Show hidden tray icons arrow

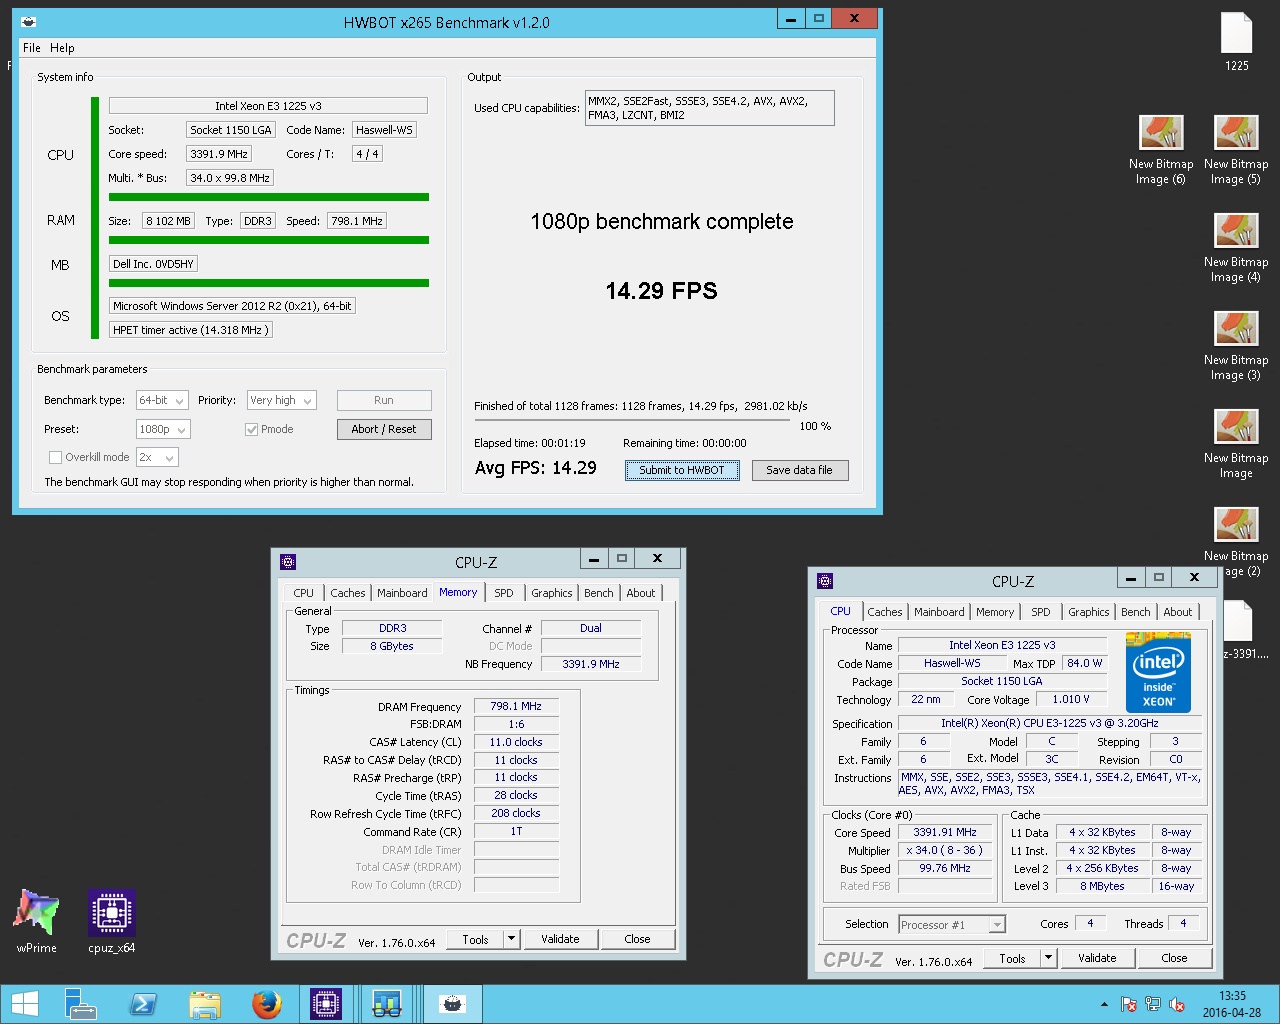coord(1104,1005)
